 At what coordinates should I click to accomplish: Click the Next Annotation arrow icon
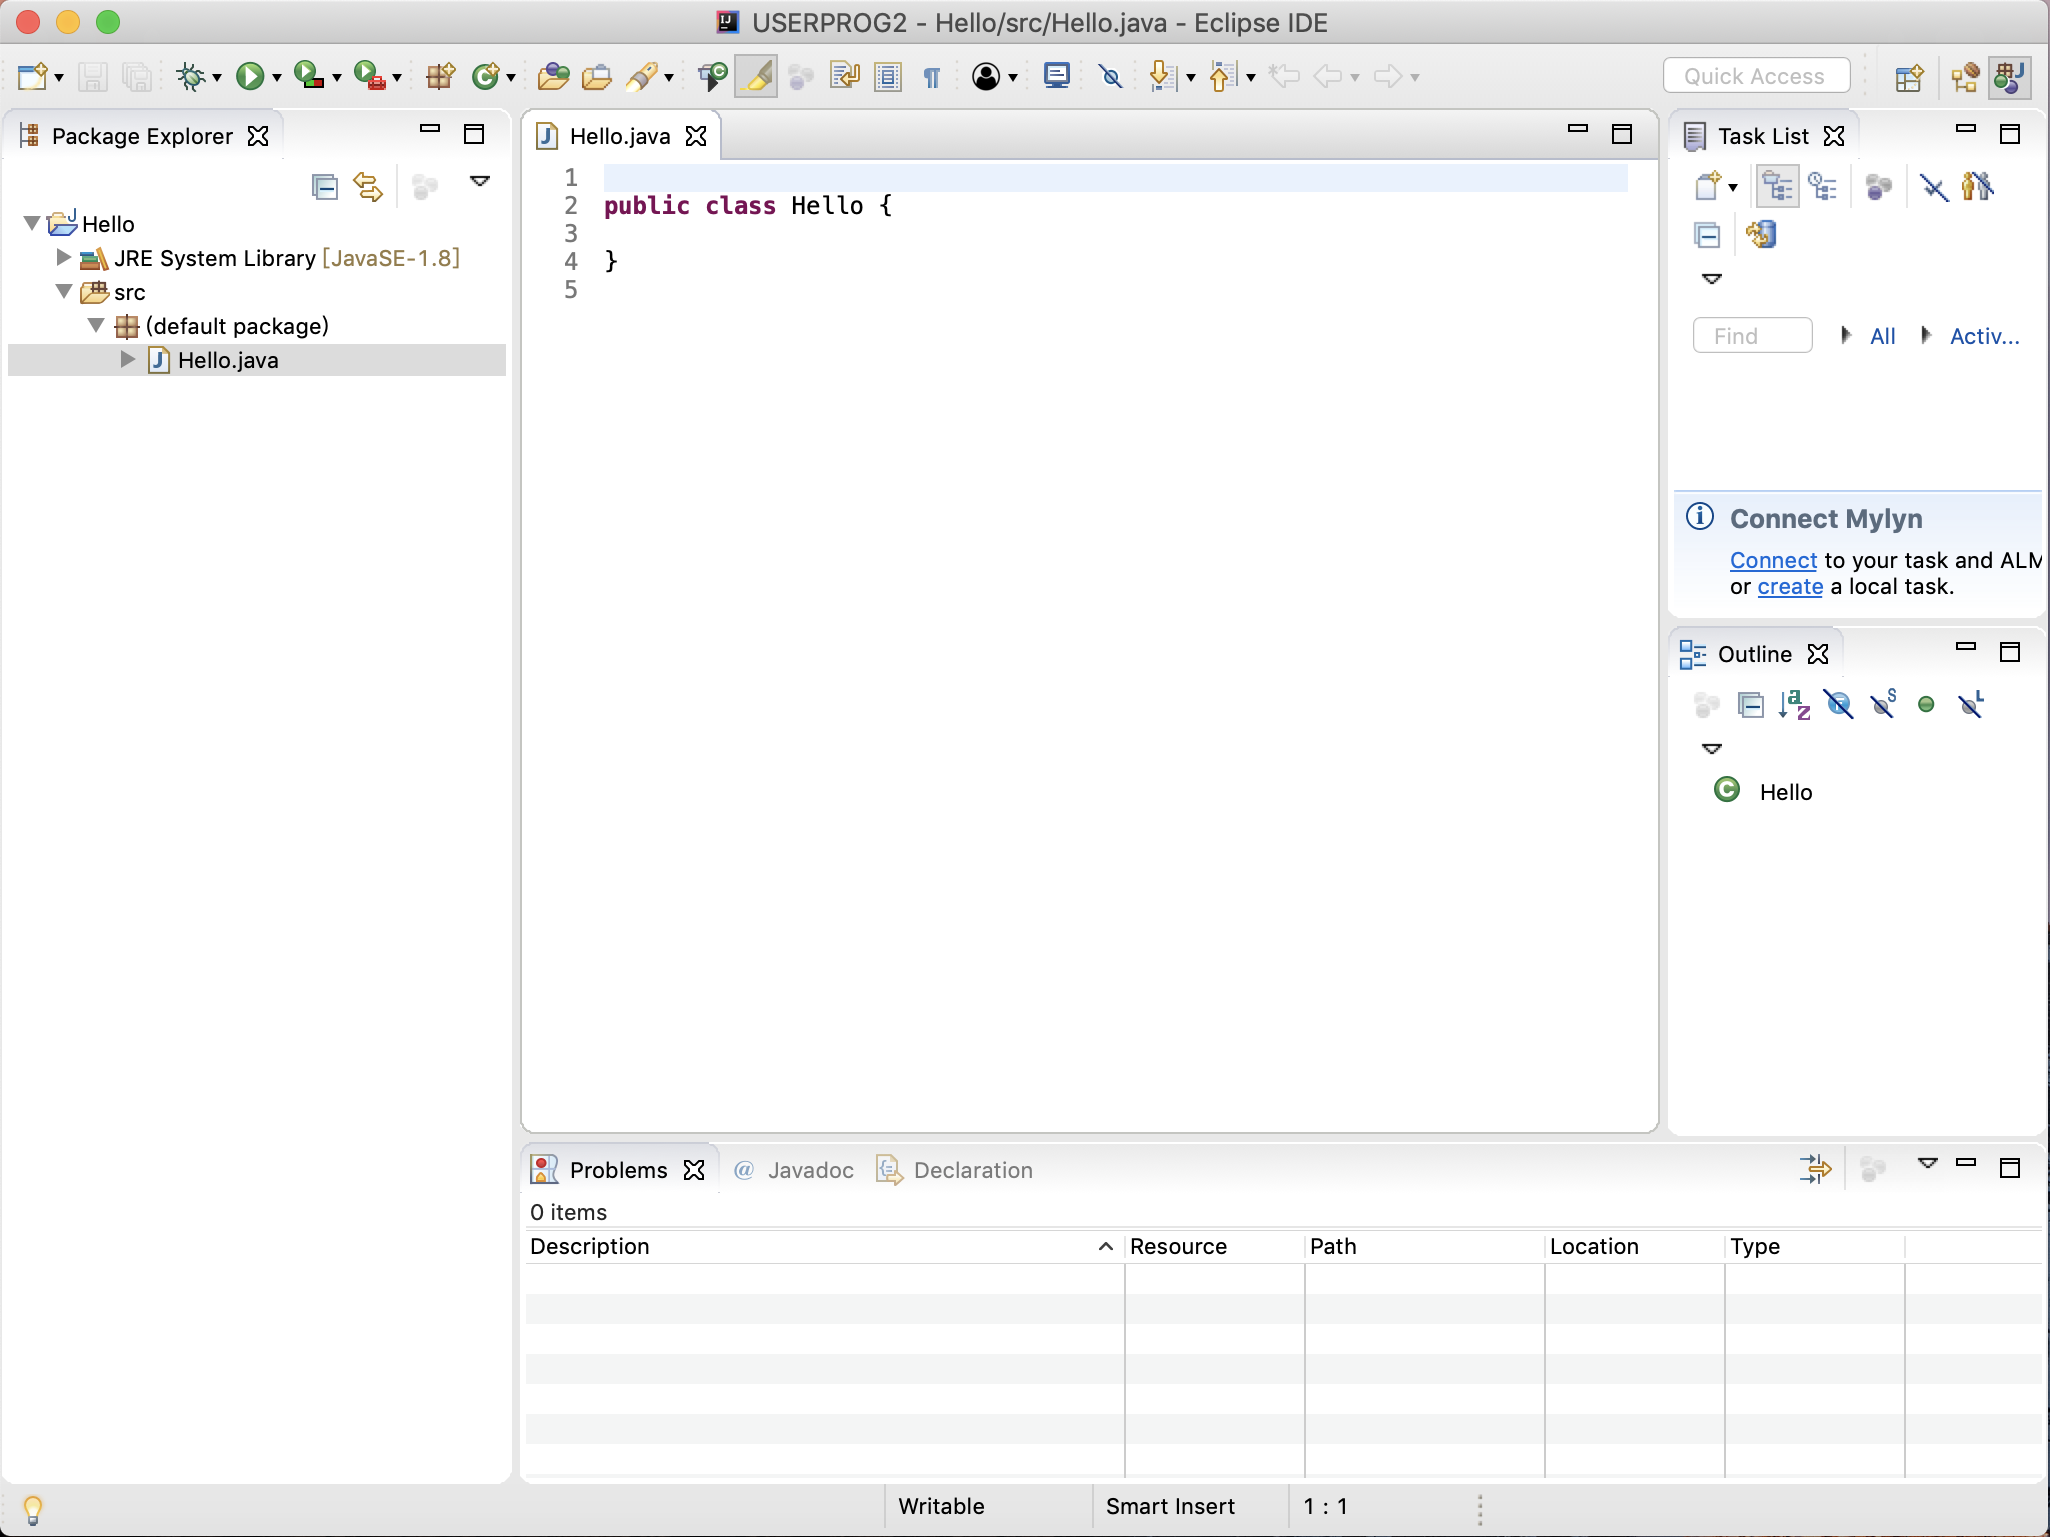click(x=1162, y=76)
